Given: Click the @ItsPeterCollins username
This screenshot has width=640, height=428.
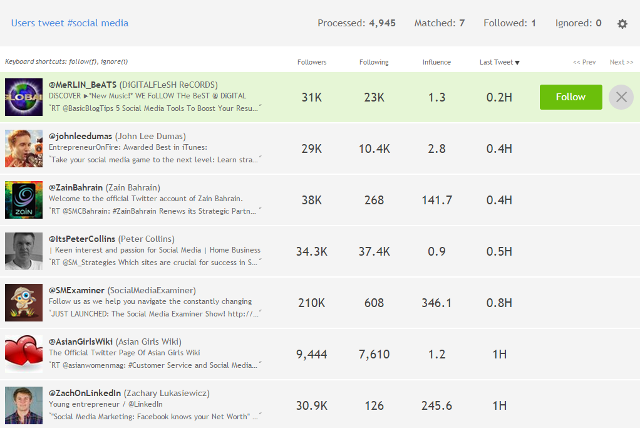Looking at the screenshot, I should coord(82,239).
